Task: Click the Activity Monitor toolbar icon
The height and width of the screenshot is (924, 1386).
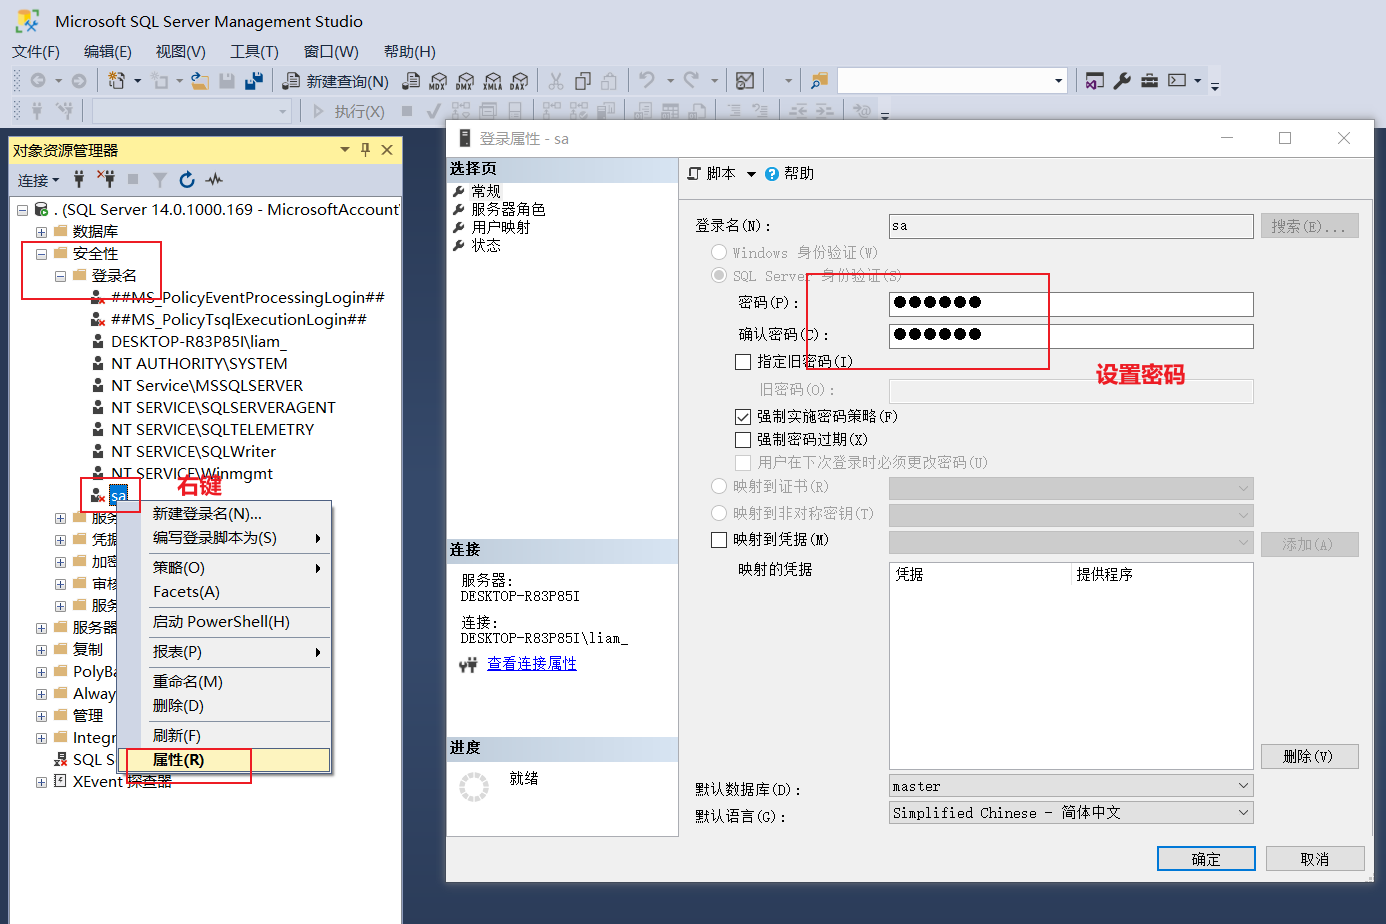Action: point(745,81)
